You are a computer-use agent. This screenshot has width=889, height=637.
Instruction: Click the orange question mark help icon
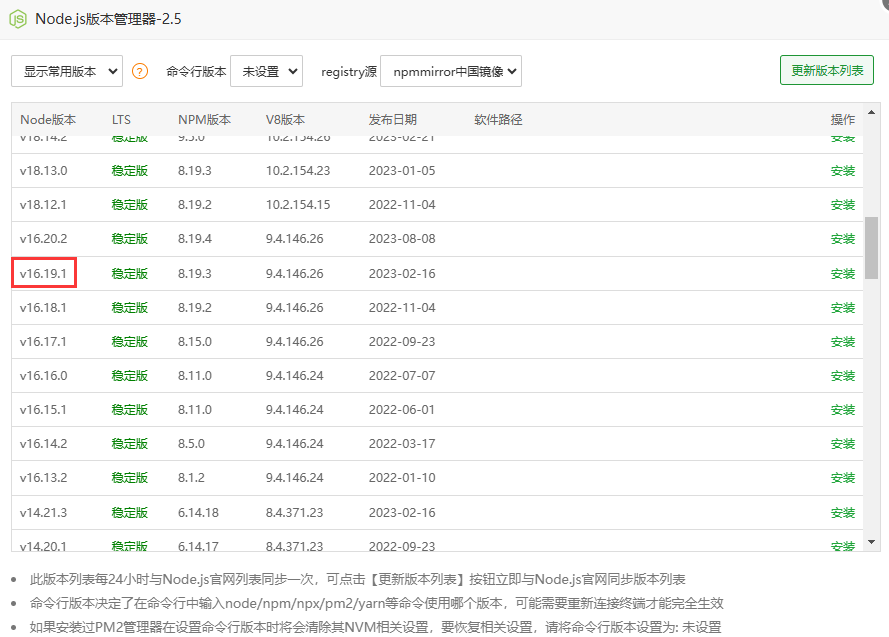click(x=139, y=71)
